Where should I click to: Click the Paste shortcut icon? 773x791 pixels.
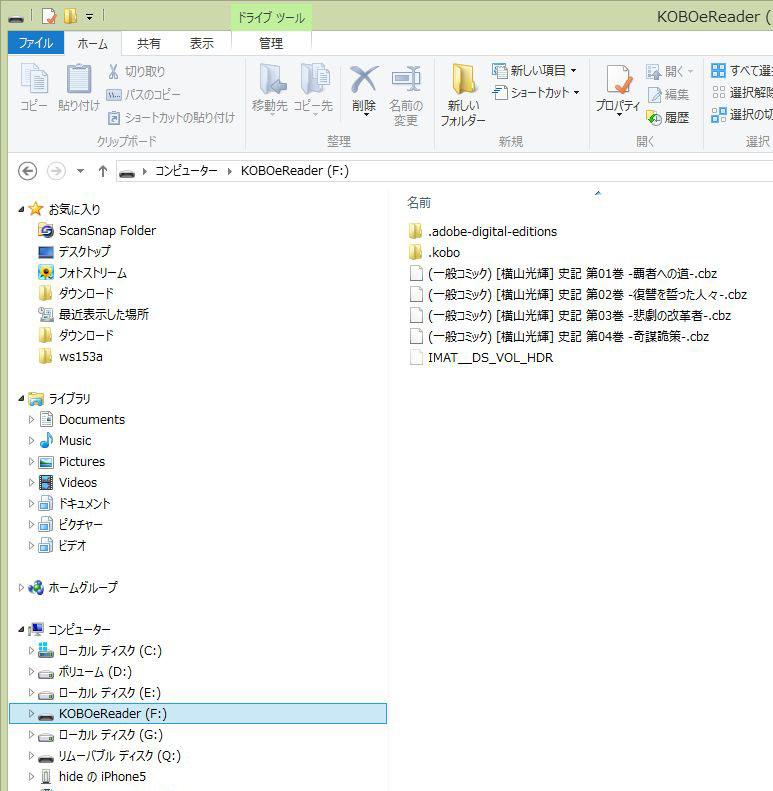[114, 118]
